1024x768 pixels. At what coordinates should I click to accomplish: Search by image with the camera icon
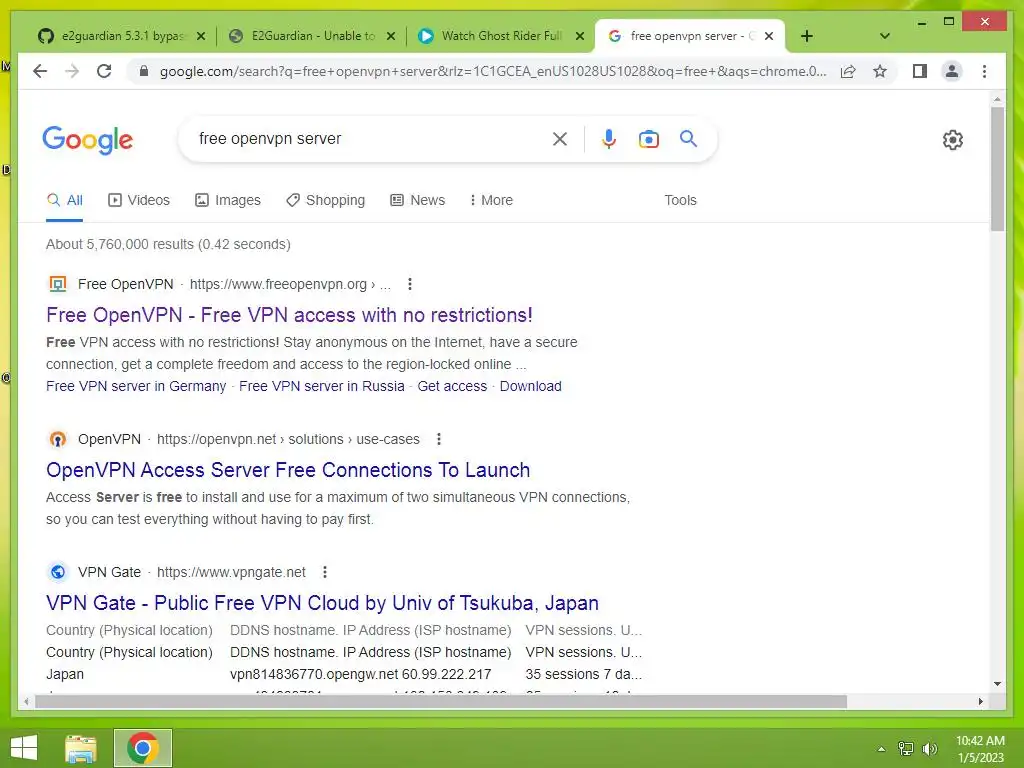[x=648, y=138]
